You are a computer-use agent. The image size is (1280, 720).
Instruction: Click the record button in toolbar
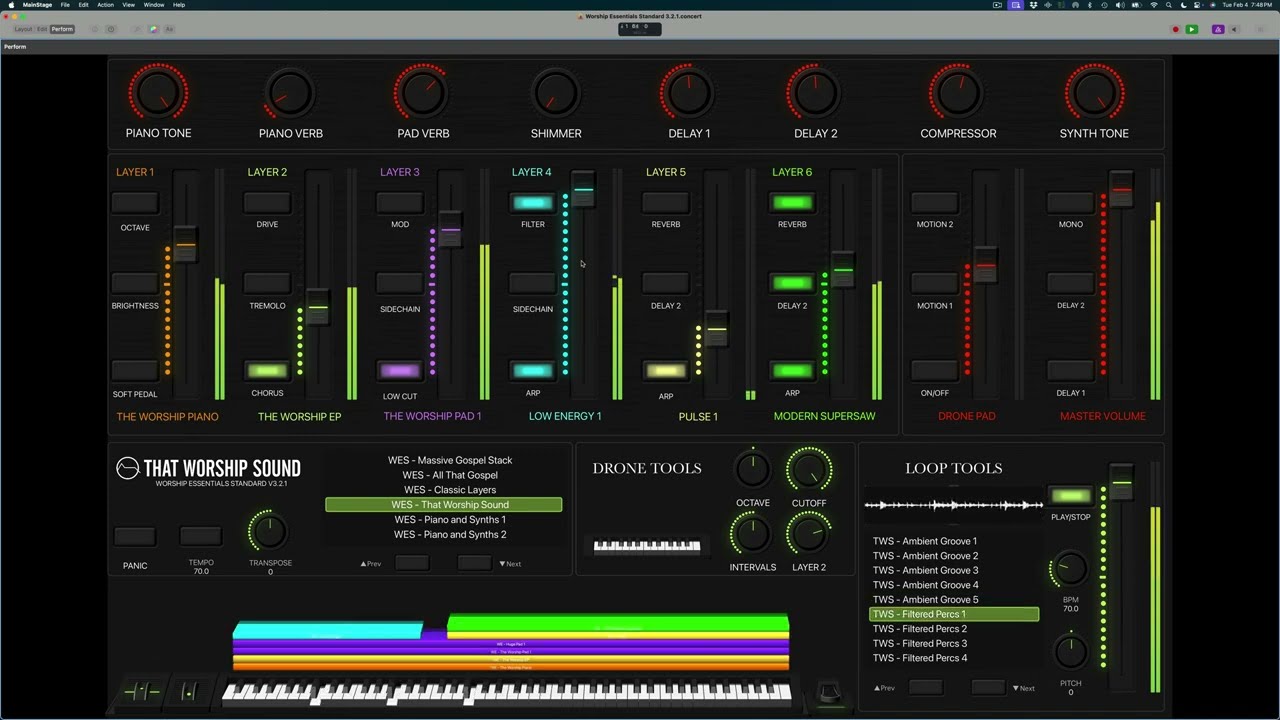(x=1176, y=29)
